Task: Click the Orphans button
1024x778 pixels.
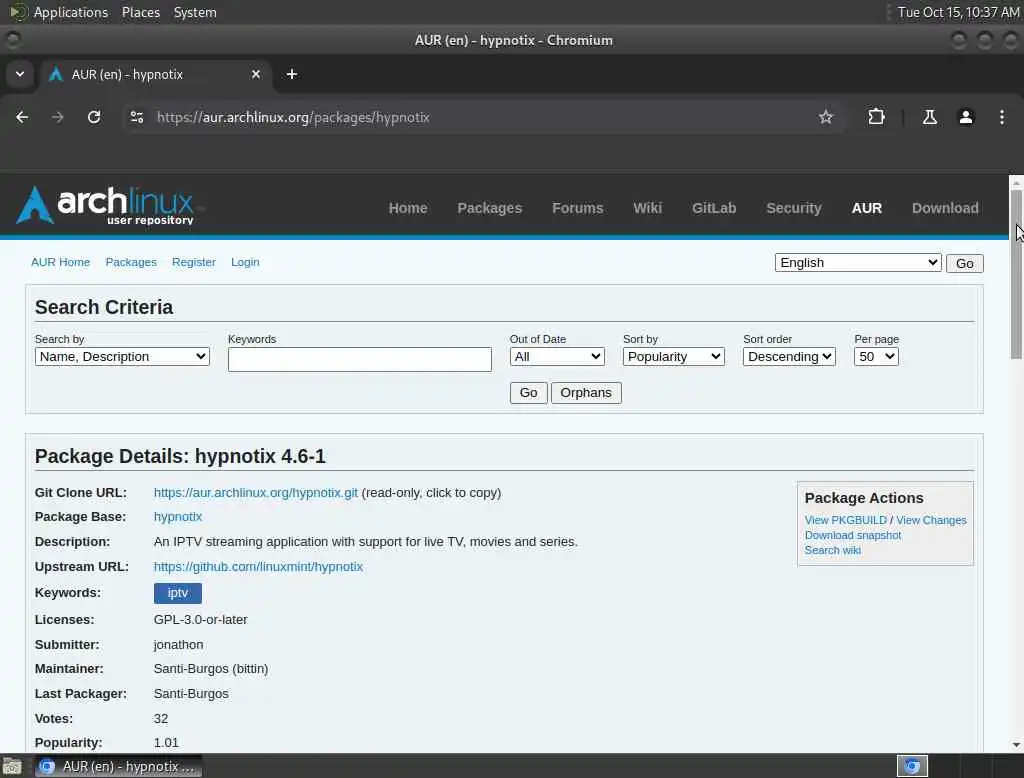Action: pos(586,393)
